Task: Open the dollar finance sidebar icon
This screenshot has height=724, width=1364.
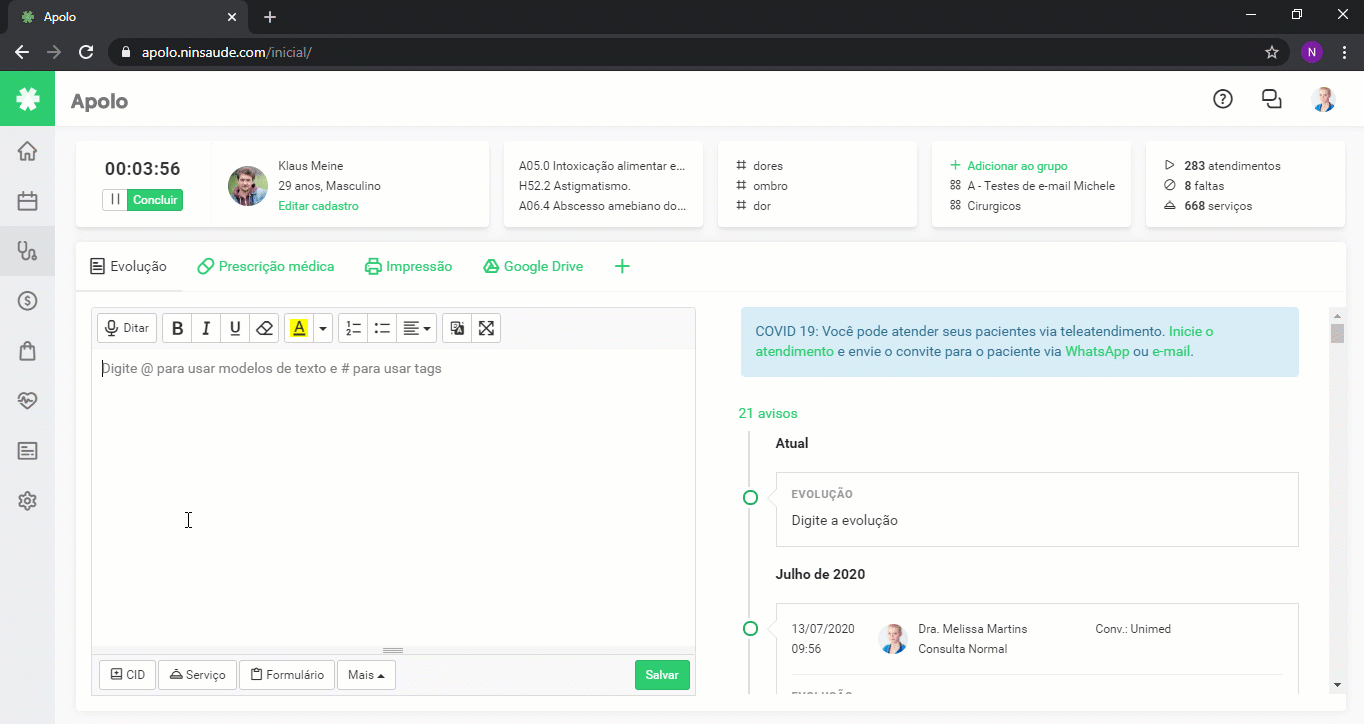Action: (27, 300)
